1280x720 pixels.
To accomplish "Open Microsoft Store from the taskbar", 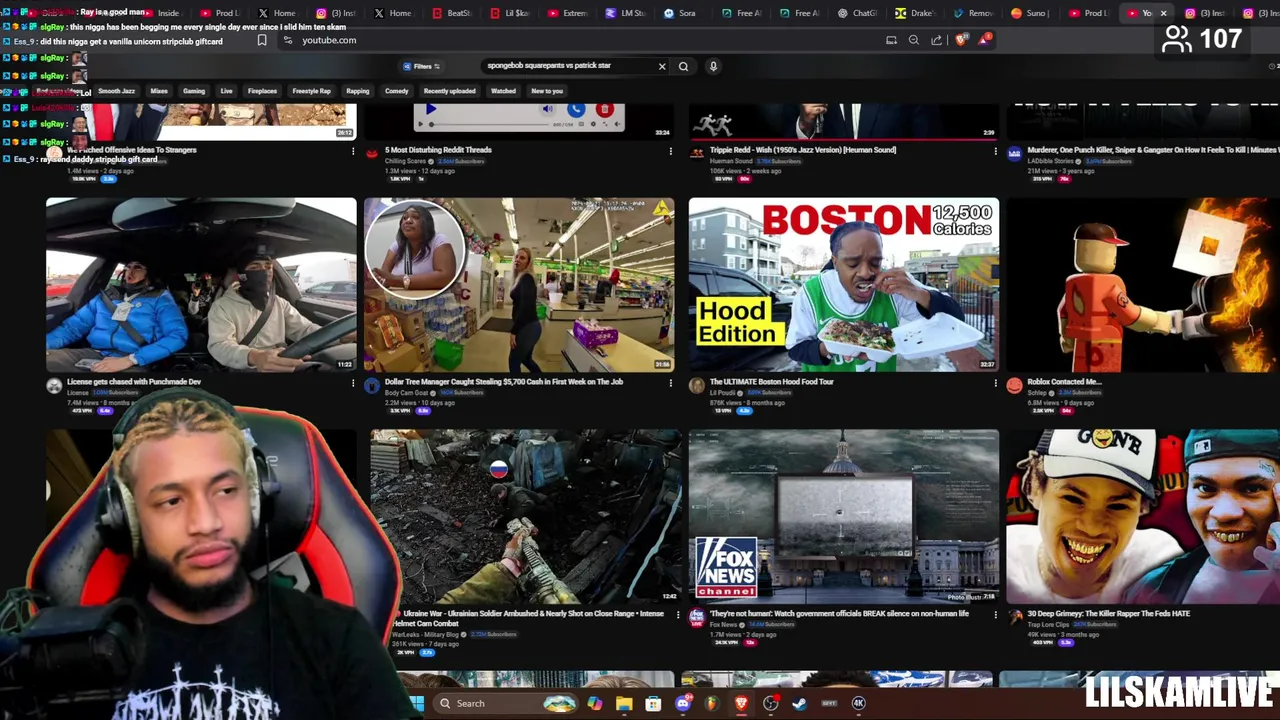I will click(653, 703).
